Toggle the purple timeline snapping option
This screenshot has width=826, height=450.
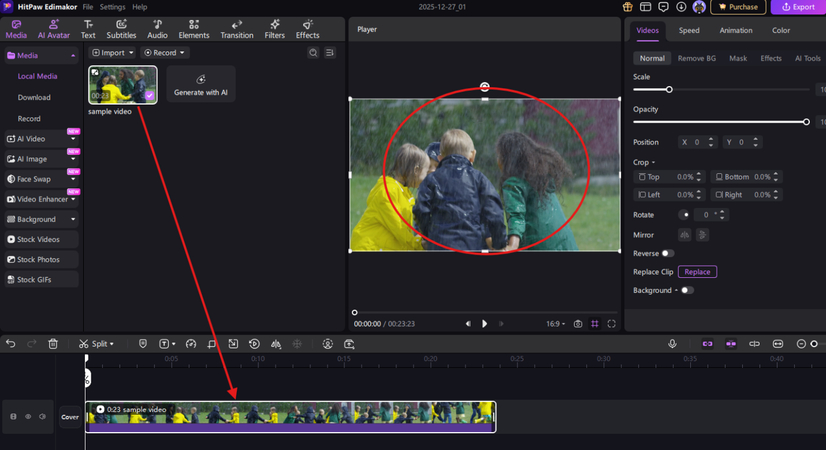tap(731, 344)
